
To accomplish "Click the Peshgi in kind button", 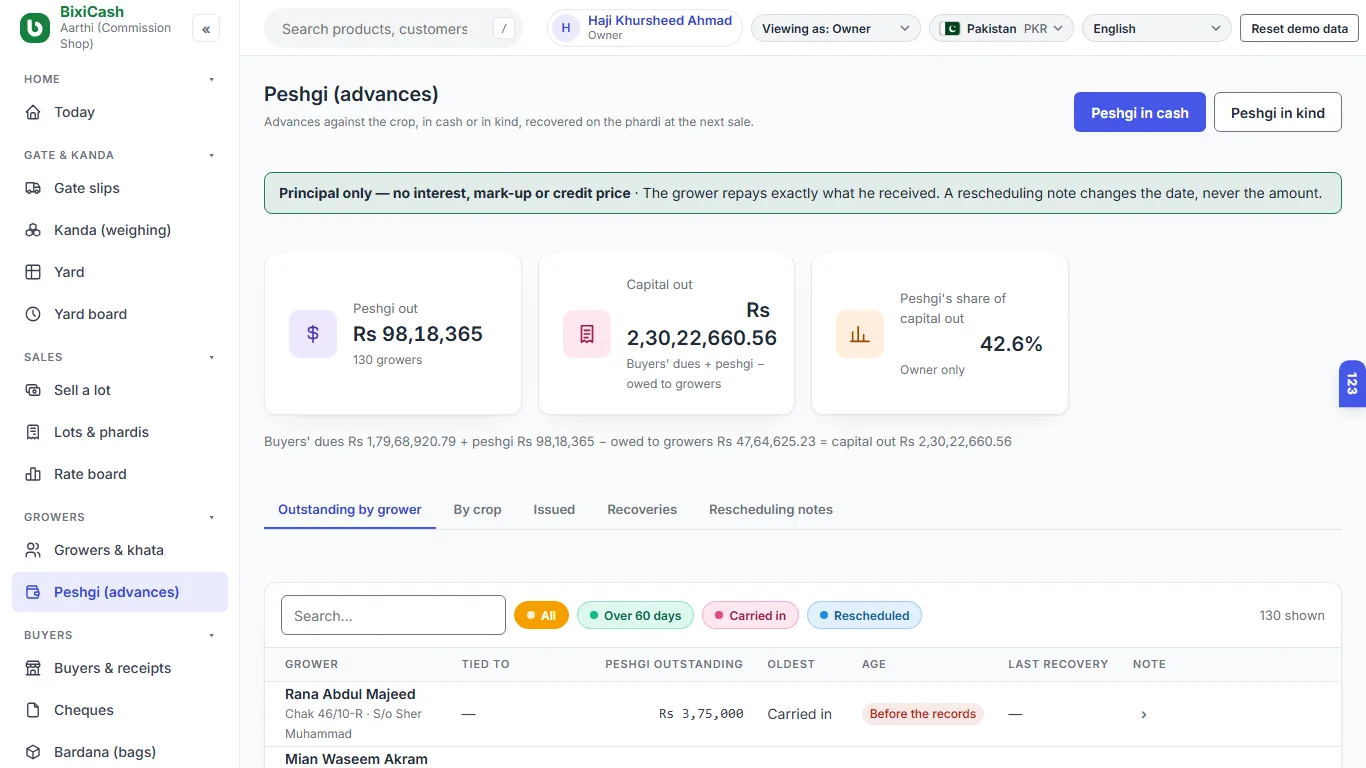I will point(1278,113).
